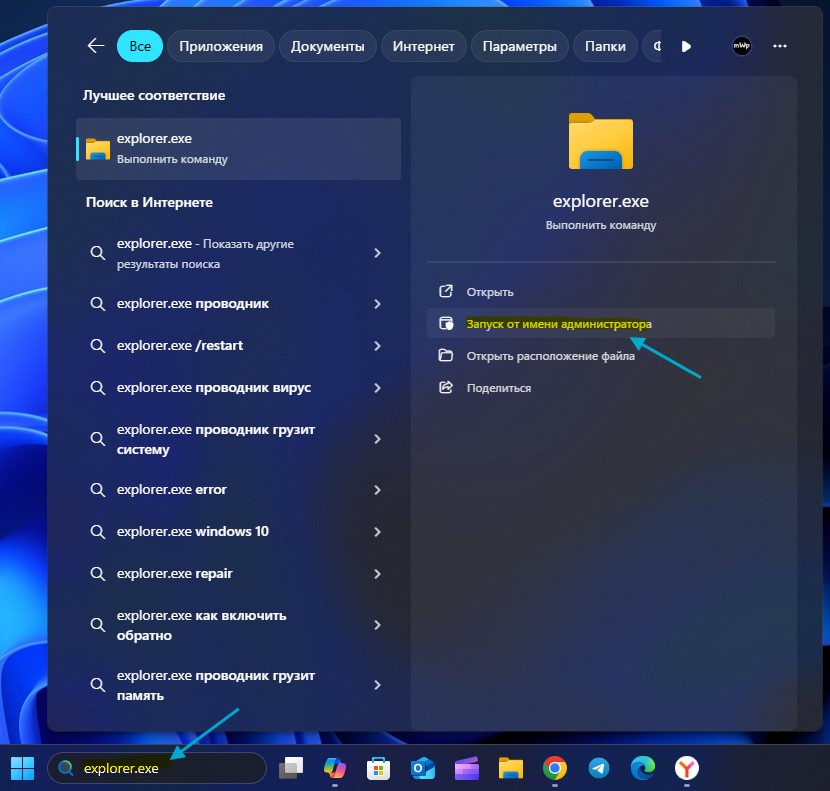Expand chevron for 'explorer.exe проводник вирус'
This screenshot has width=830, height=791.
[x=377, y=388]
